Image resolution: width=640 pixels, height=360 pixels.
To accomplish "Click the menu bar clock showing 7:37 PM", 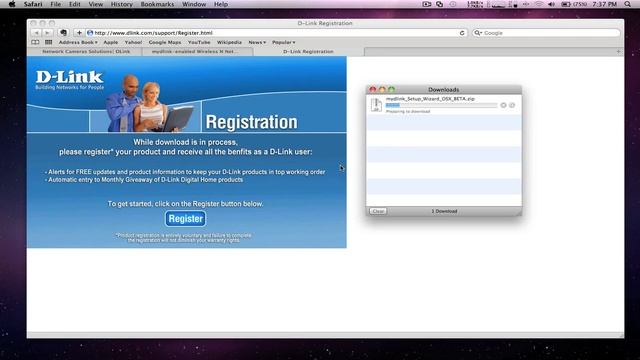I will 604,4.
